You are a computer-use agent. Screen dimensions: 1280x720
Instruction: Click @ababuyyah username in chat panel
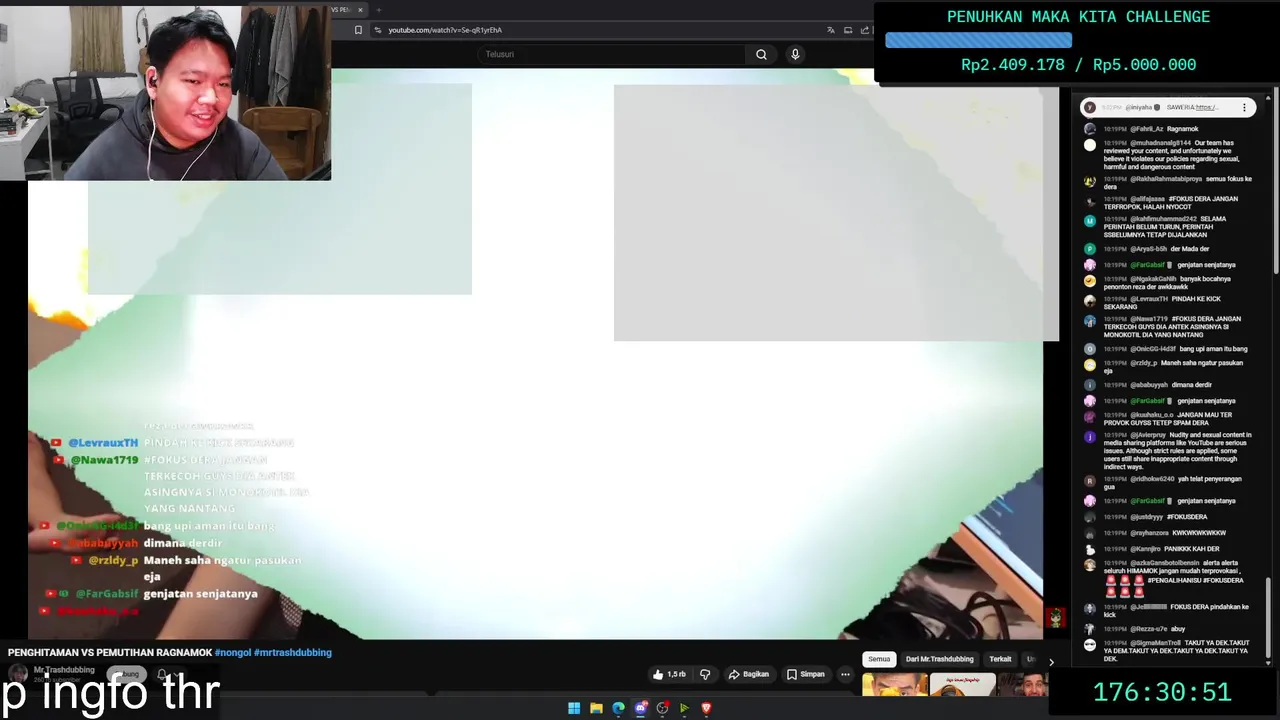pos(1149,385)
